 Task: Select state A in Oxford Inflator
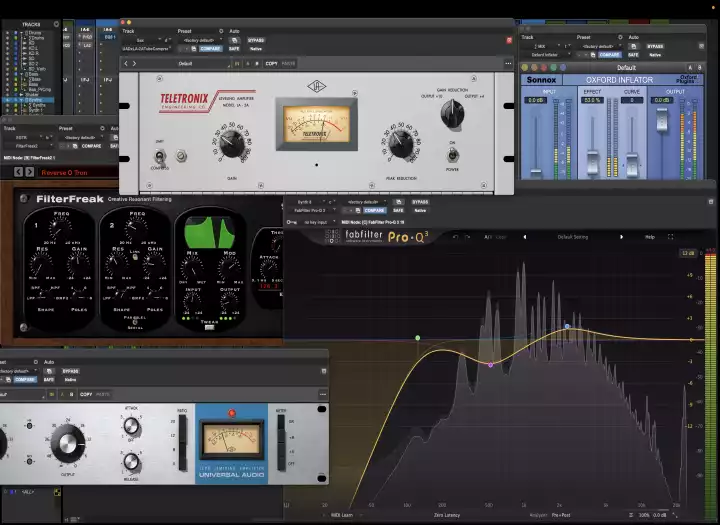(690, 68)
